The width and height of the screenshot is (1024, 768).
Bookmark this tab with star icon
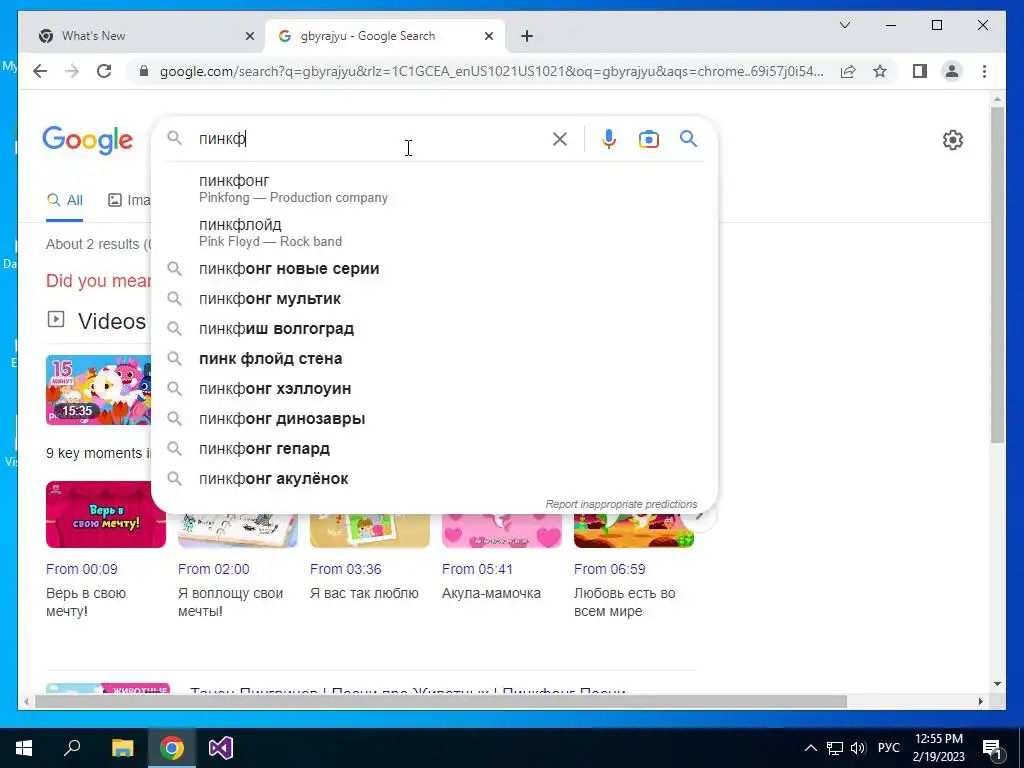pos(880,71)
